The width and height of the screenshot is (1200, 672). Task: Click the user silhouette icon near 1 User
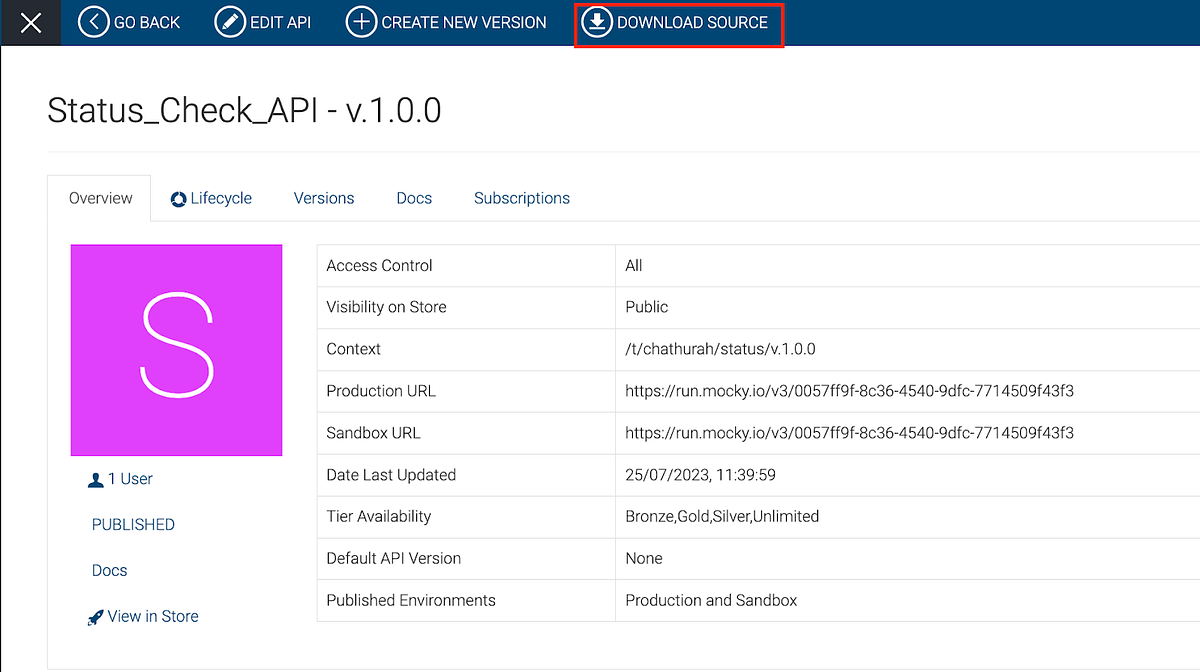[x=94, y=478]
